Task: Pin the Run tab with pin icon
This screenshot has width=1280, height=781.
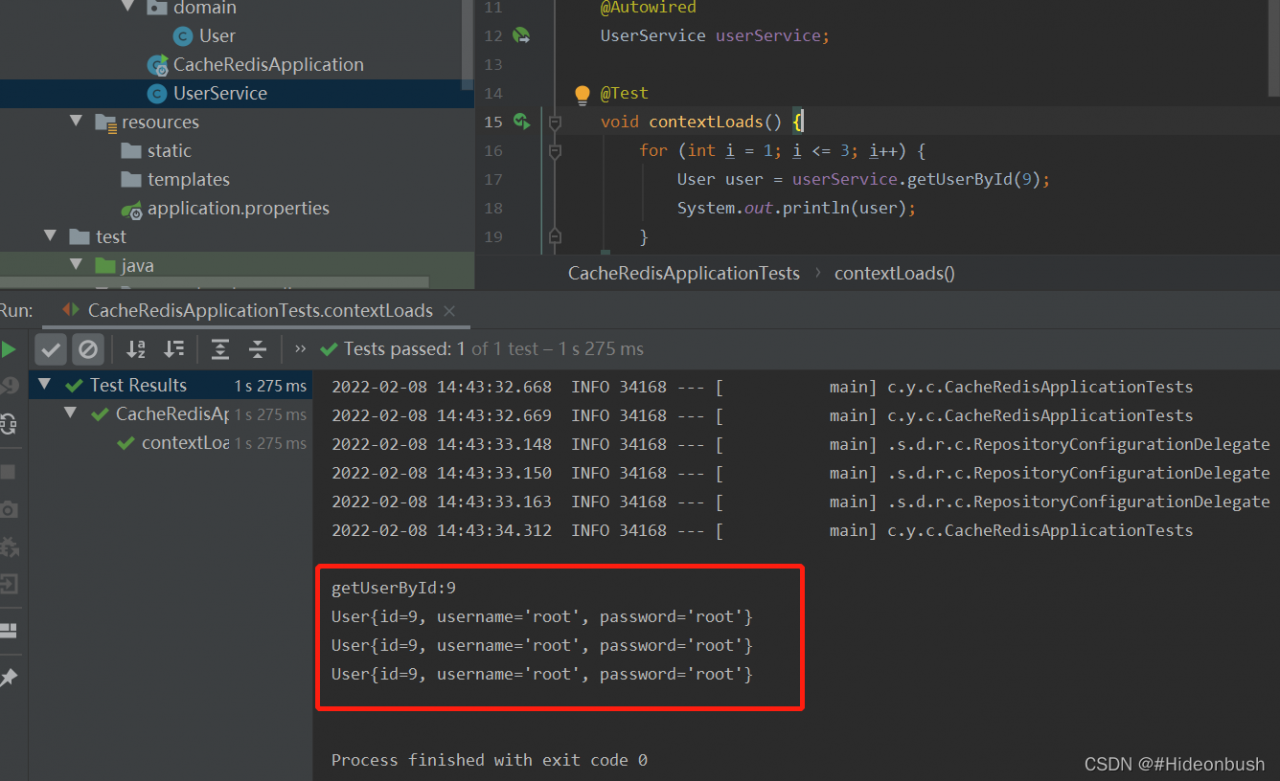Action: 8,678
